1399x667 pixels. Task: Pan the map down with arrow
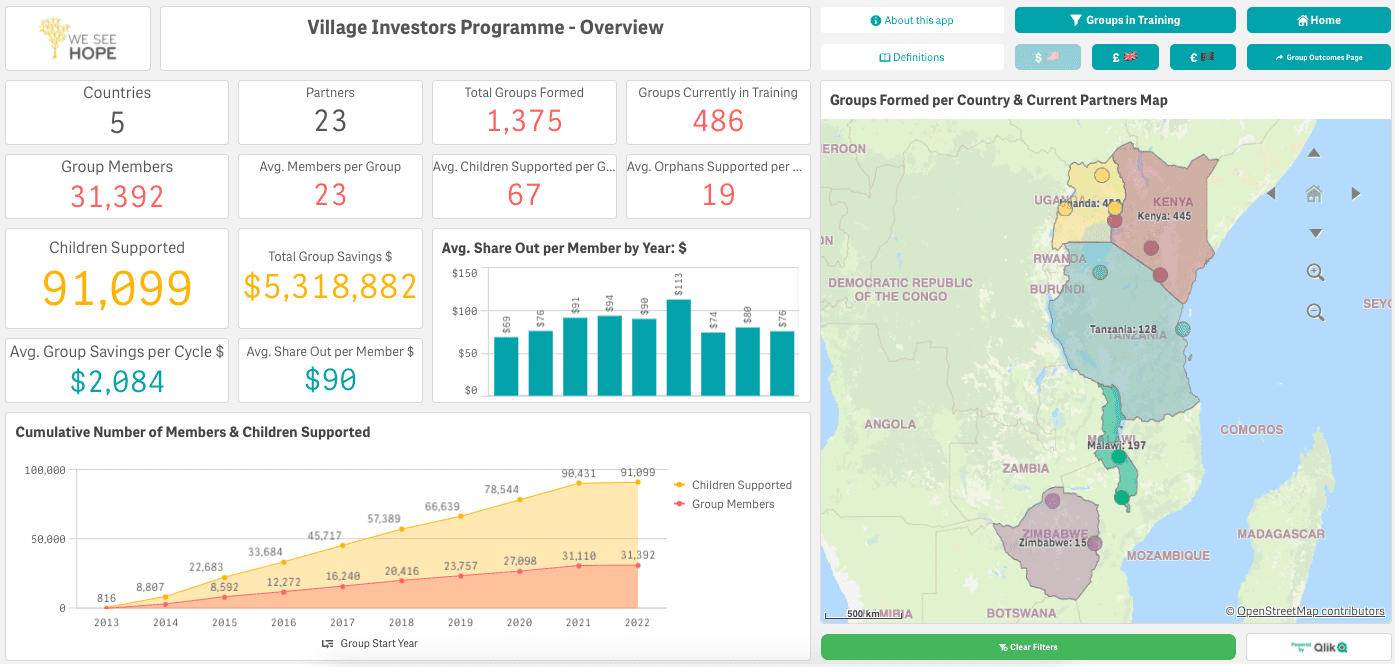[1315, 233]
